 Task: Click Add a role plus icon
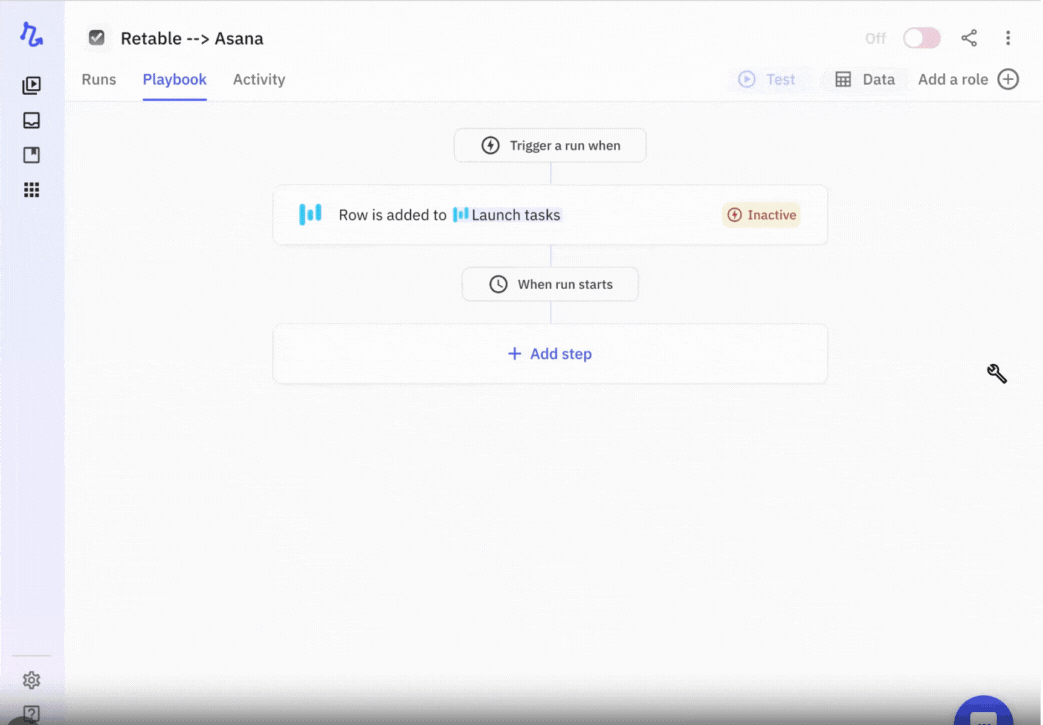pos(1008,79)
